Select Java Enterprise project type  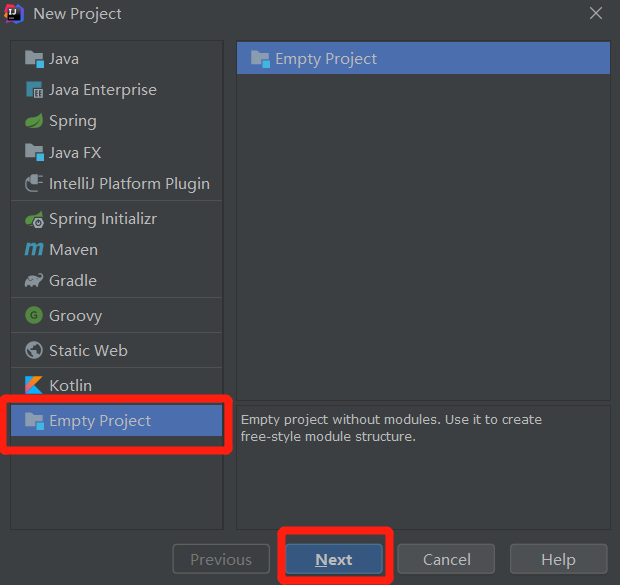103,90
